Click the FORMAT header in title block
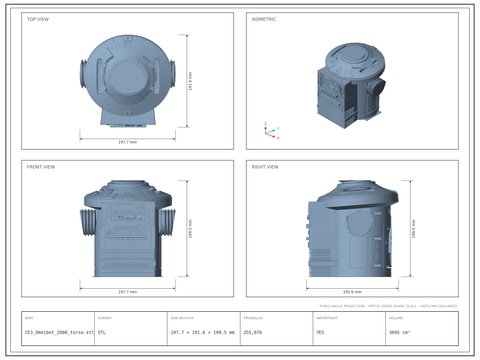This screenshot has width=480, height=360. (105, 318)
